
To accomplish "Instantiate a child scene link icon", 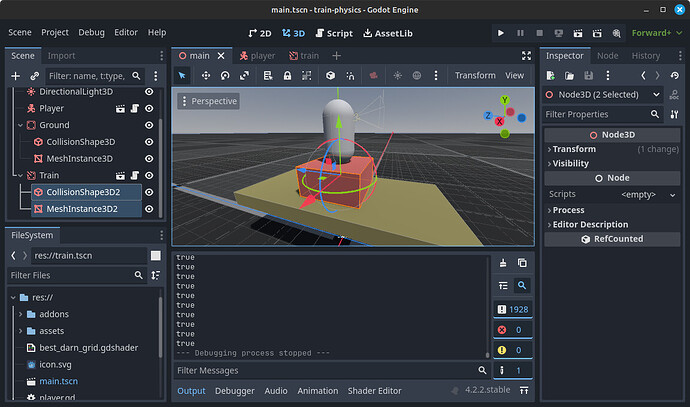I will click(x=34, y=76).
